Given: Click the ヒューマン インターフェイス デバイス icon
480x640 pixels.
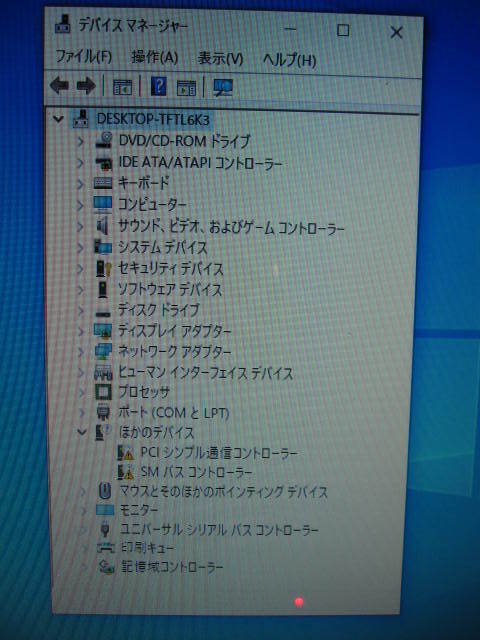Looking at the screenshot, I should (x=103, y=372).
